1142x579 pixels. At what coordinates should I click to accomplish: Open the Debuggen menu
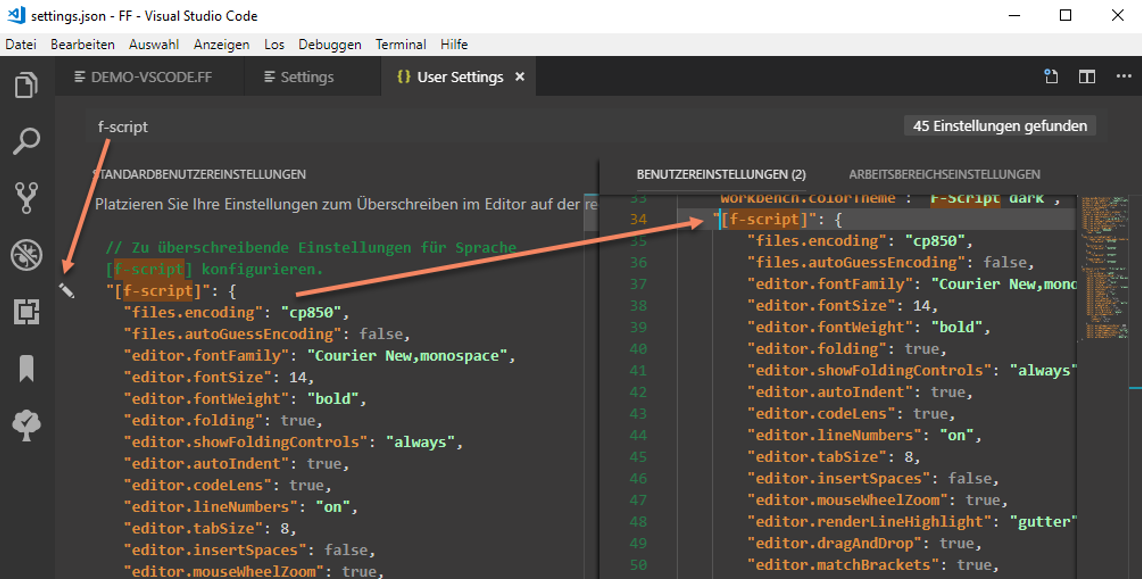tap(329, 44)
